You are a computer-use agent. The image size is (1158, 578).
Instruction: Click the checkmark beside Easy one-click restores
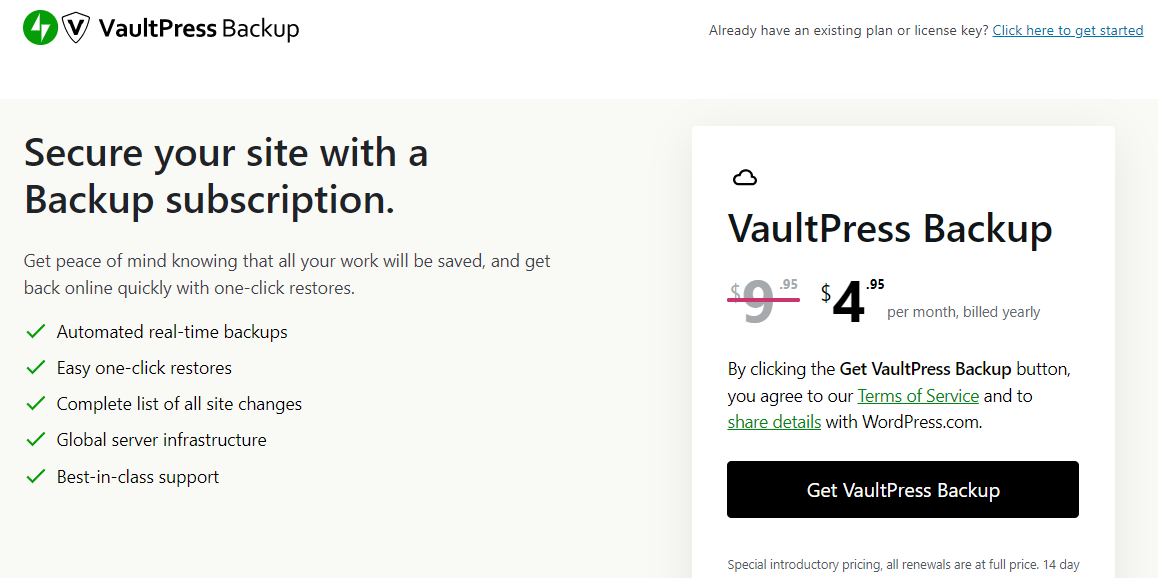pyautogui.click(x=35, y=367)
